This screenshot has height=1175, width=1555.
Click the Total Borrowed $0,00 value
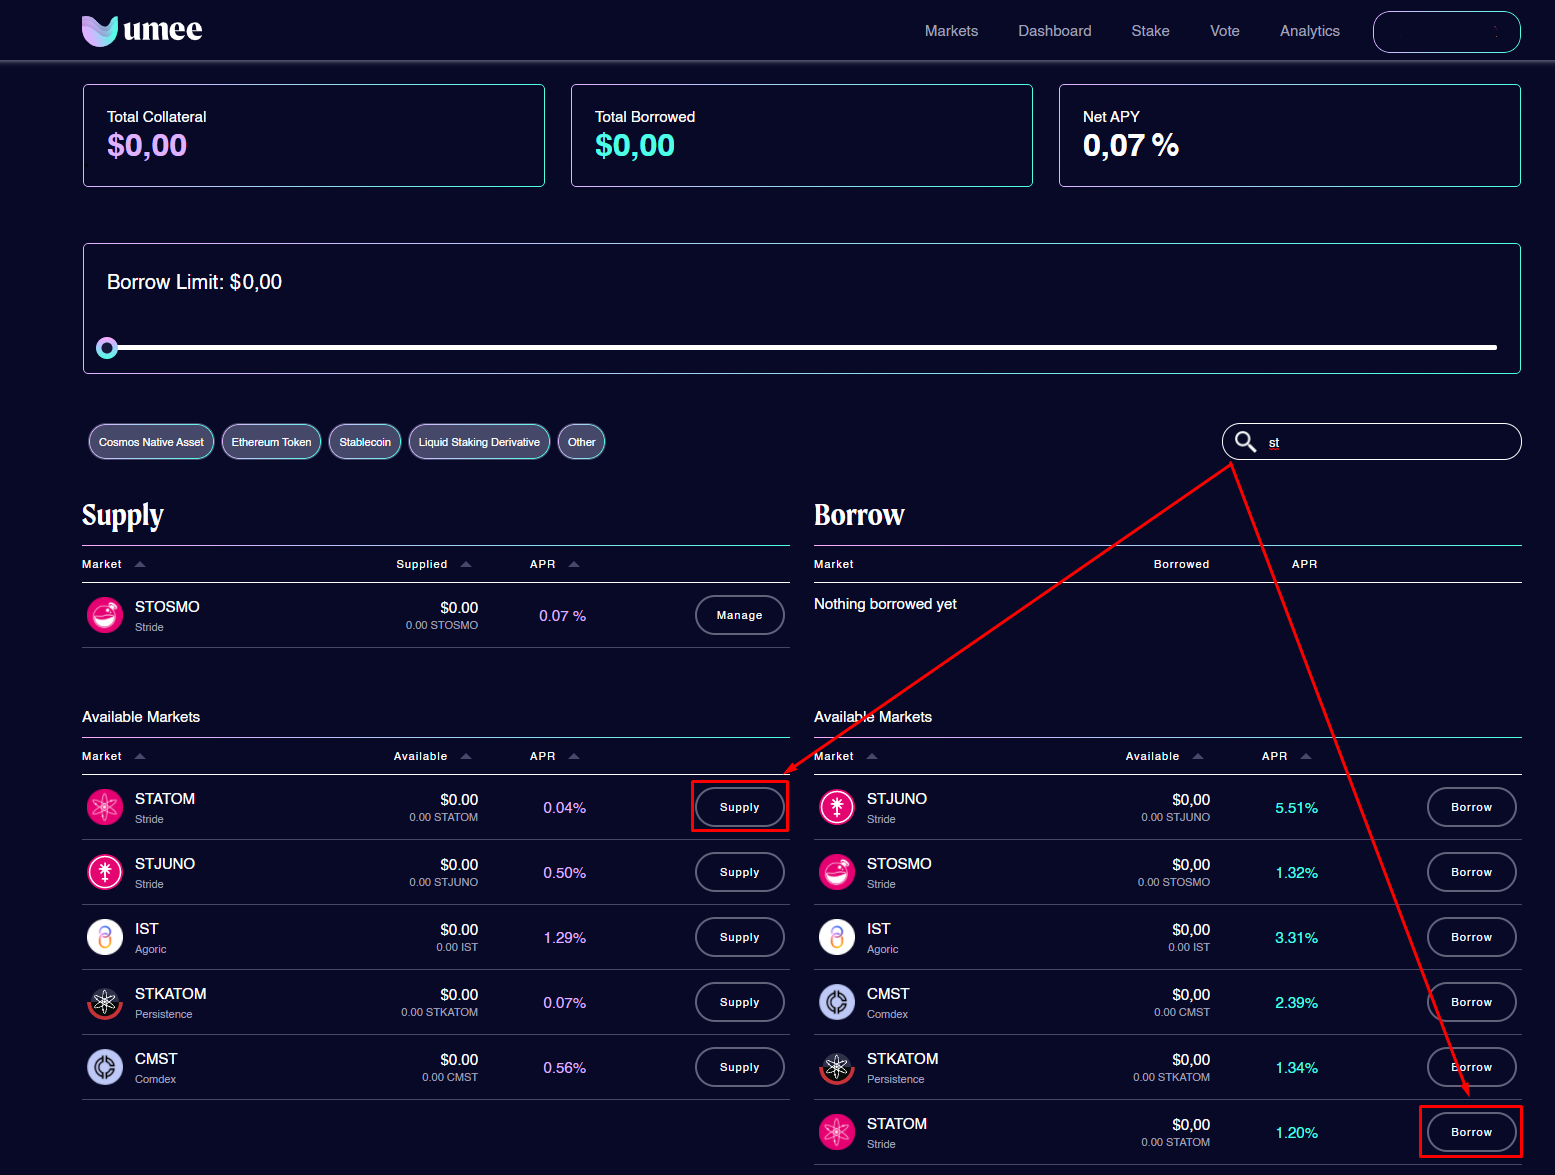tap(635, 146)
